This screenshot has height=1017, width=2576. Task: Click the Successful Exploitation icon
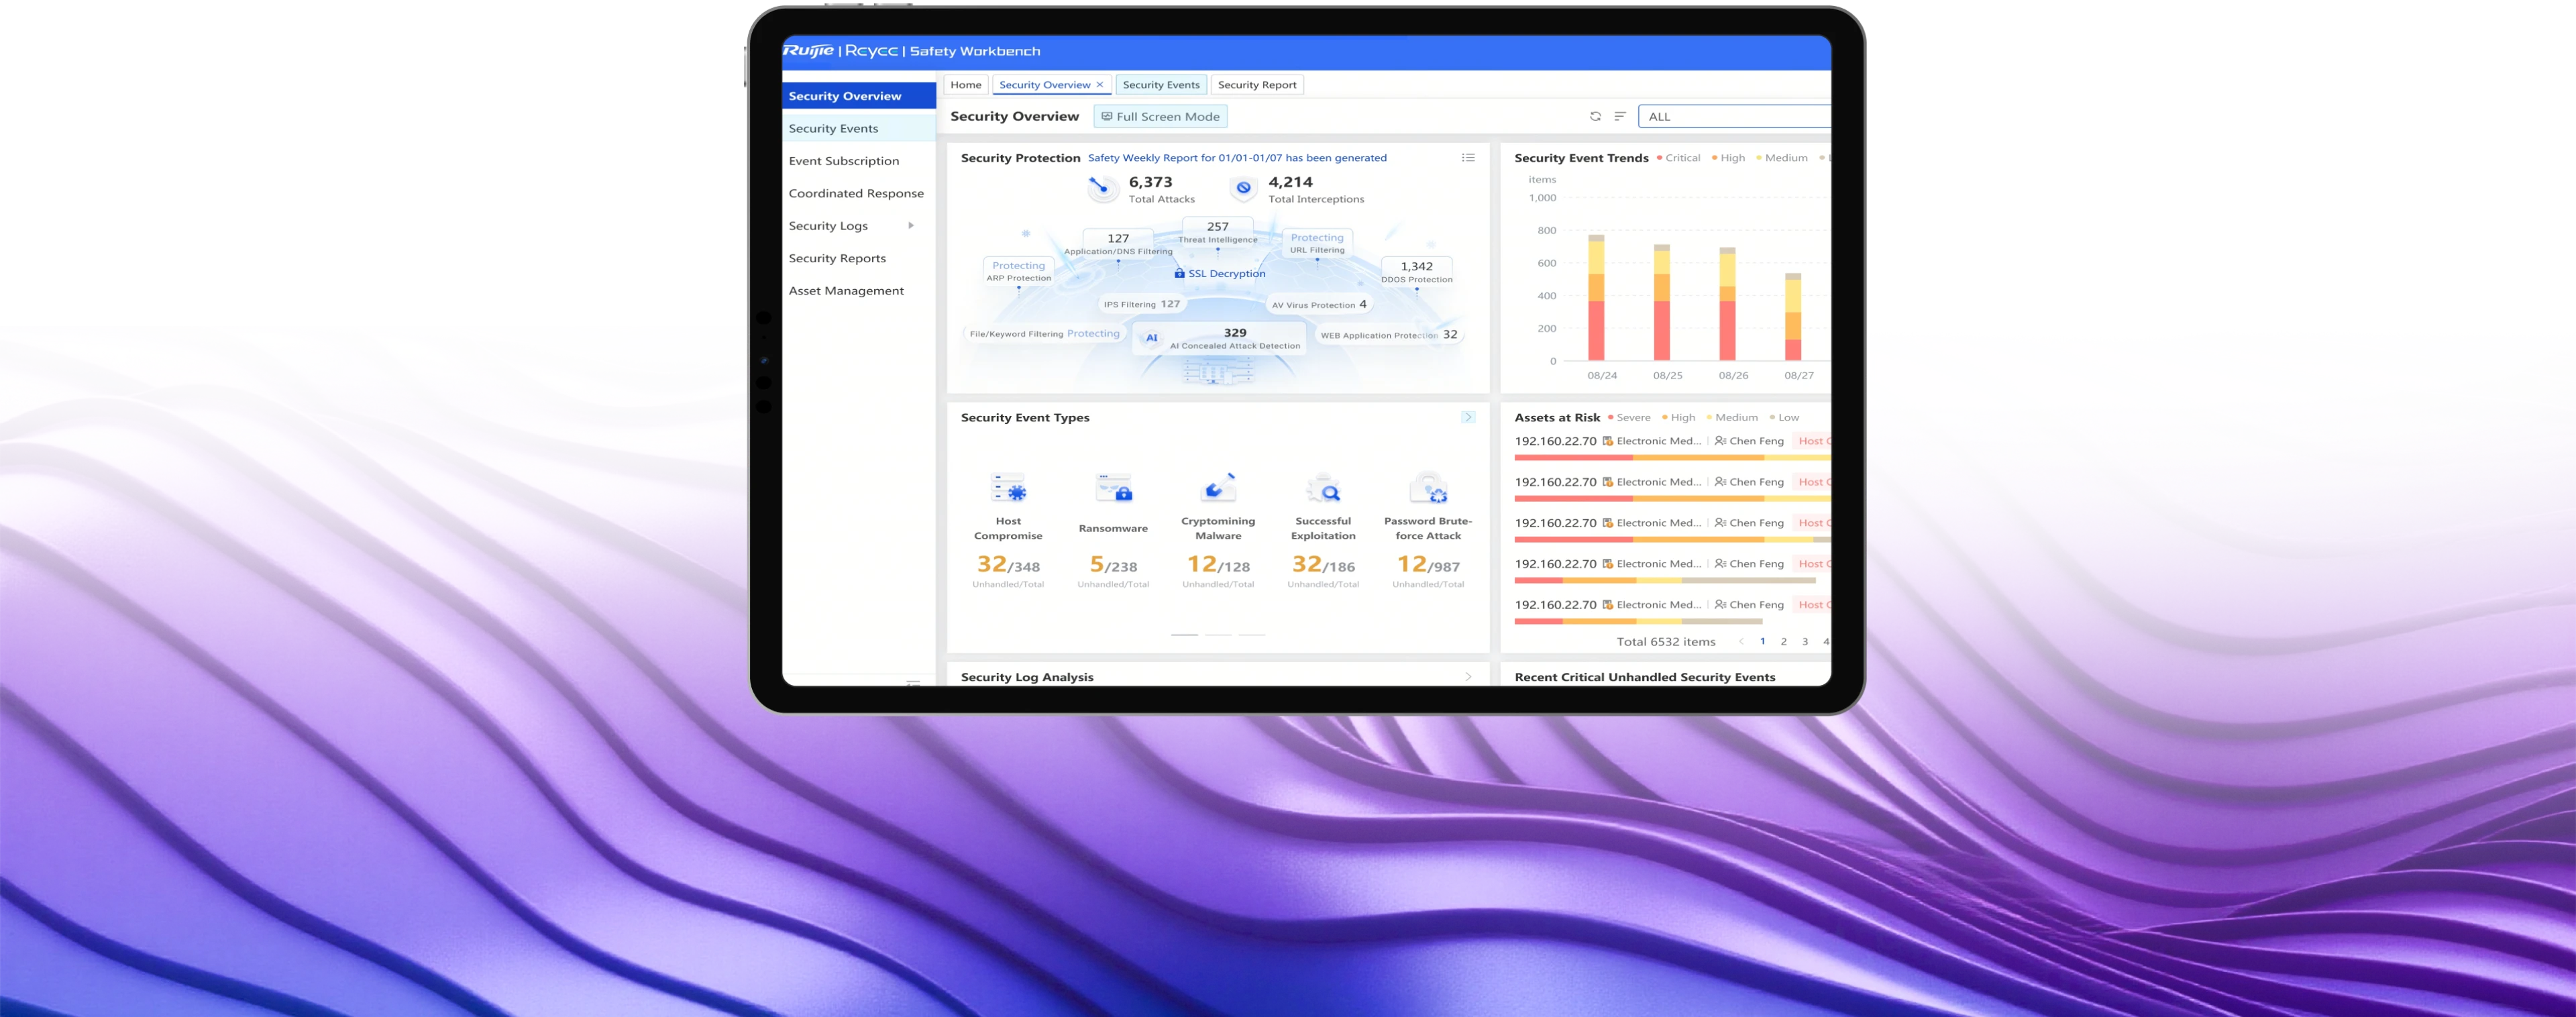1323,489
